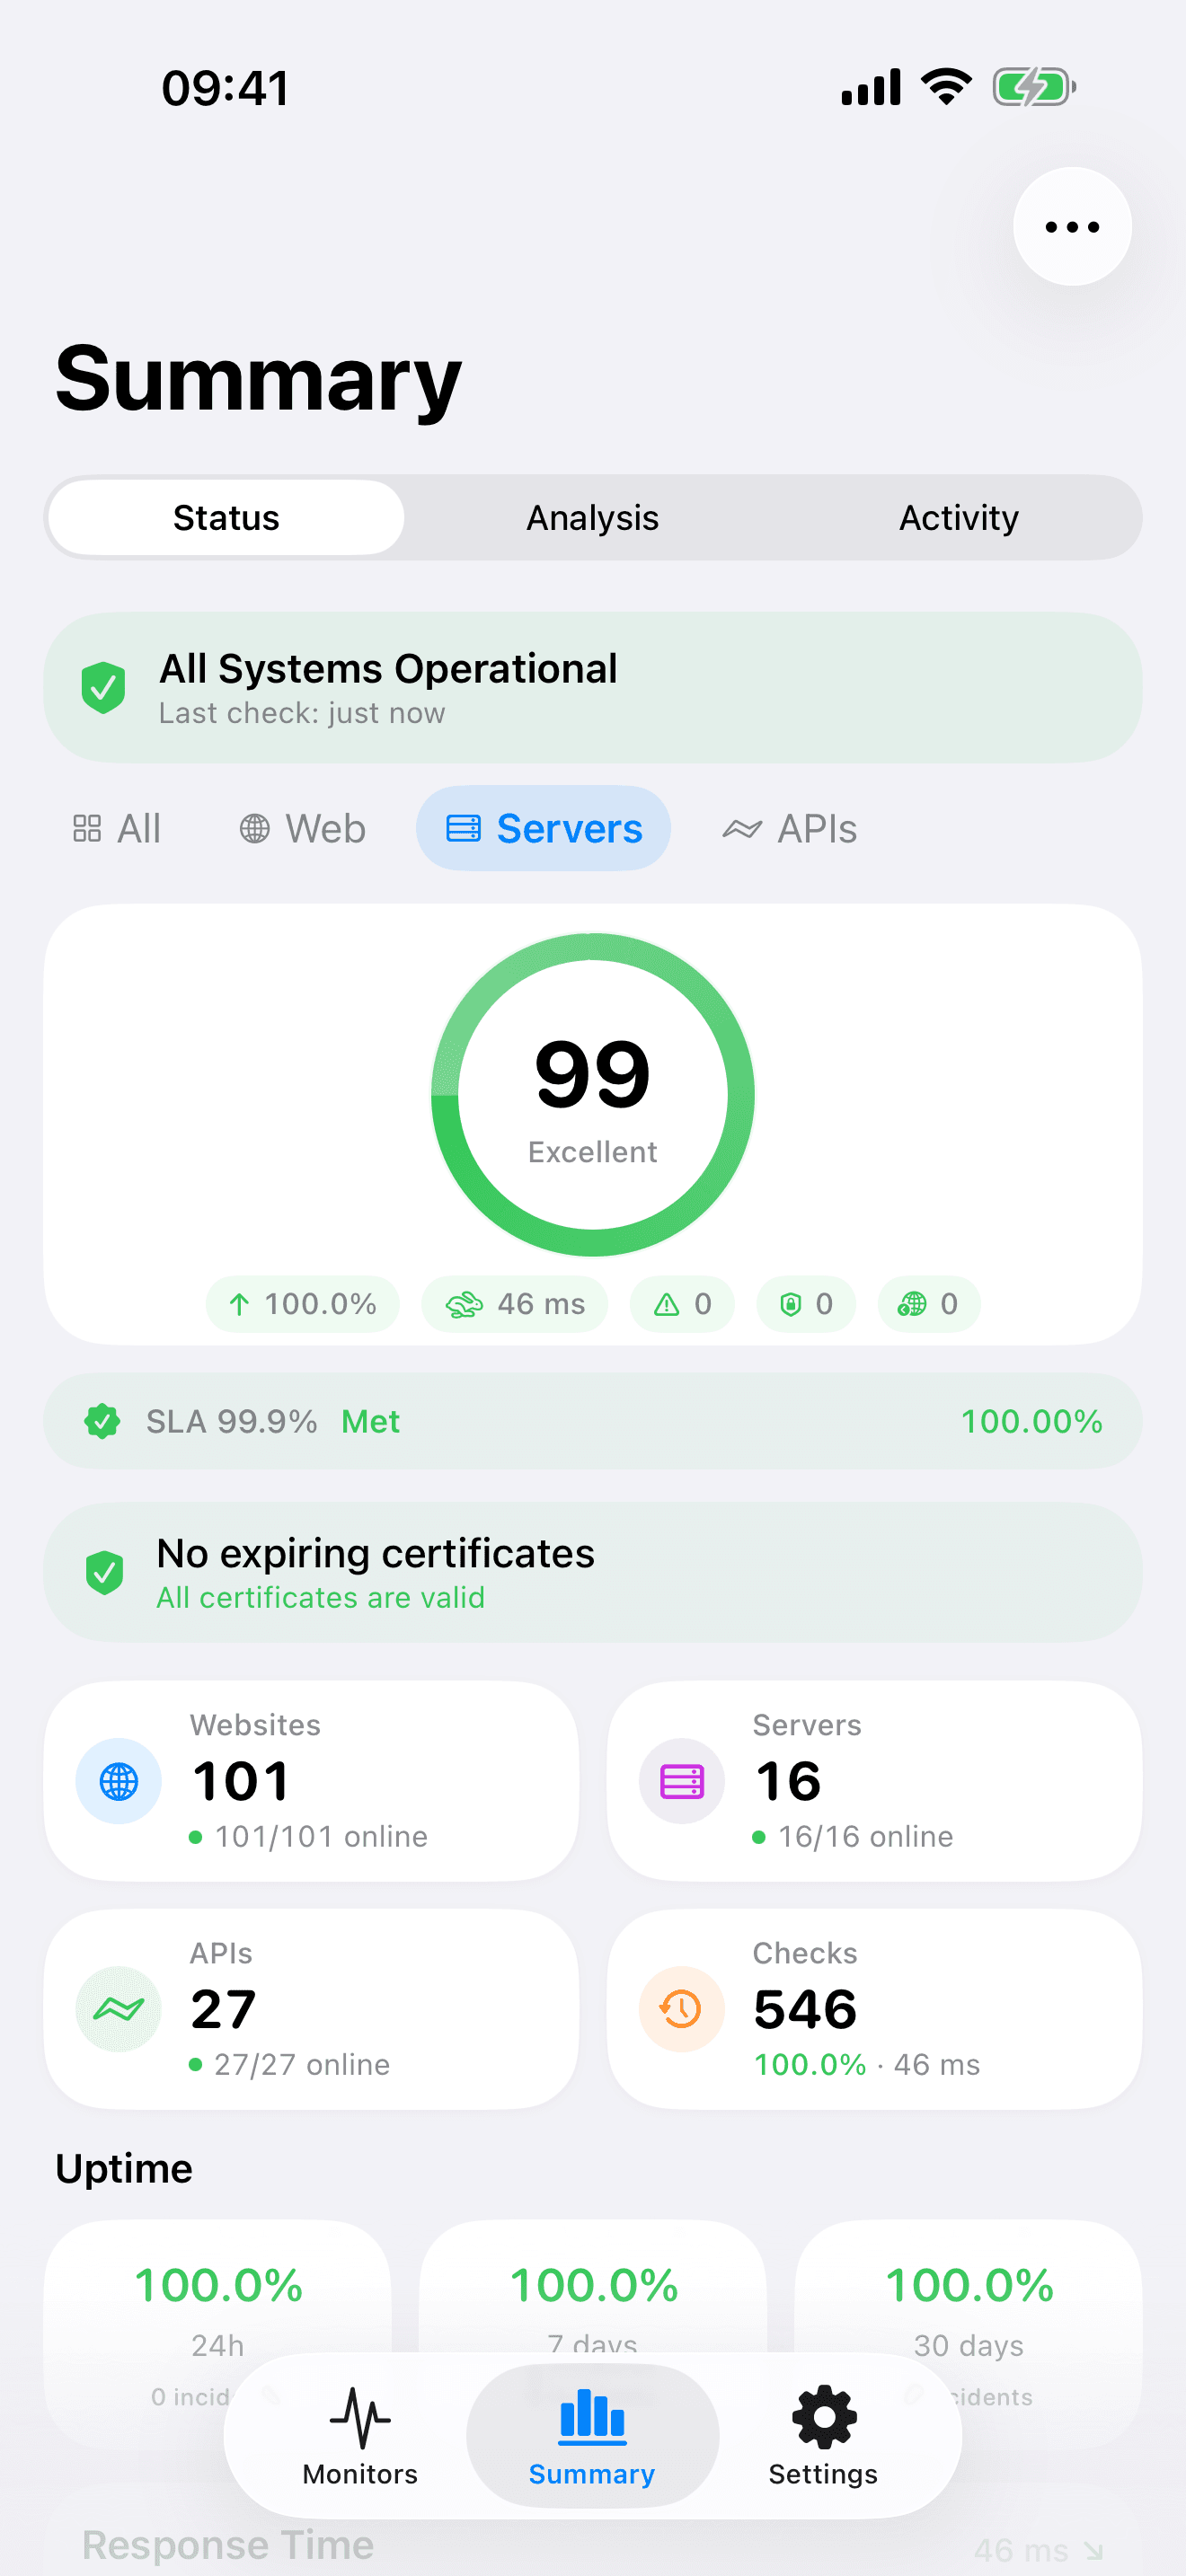Open the Servers 16 card
The image size is (1186, 2576).
point(874,1781)
